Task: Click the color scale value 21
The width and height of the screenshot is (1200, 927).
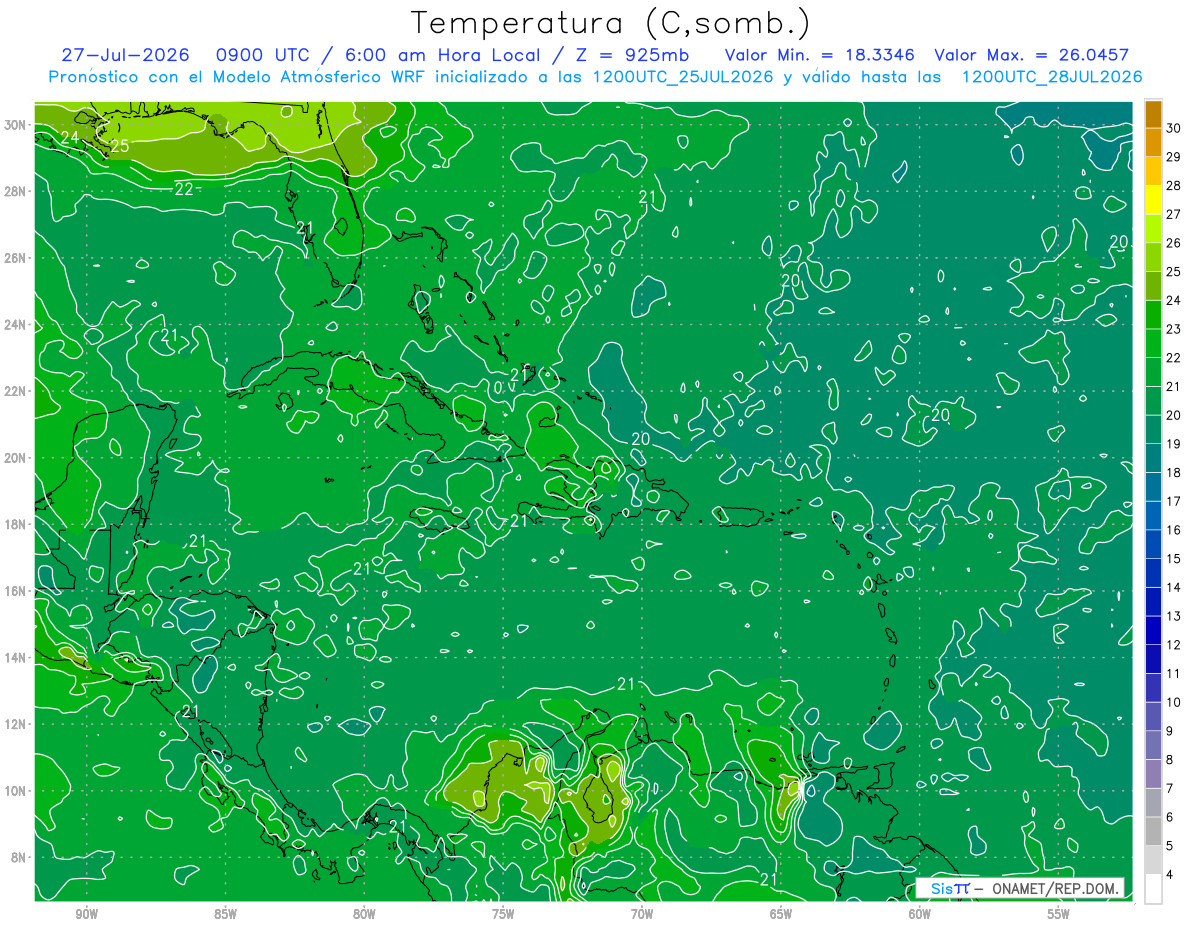Action: pos(1174,386)
